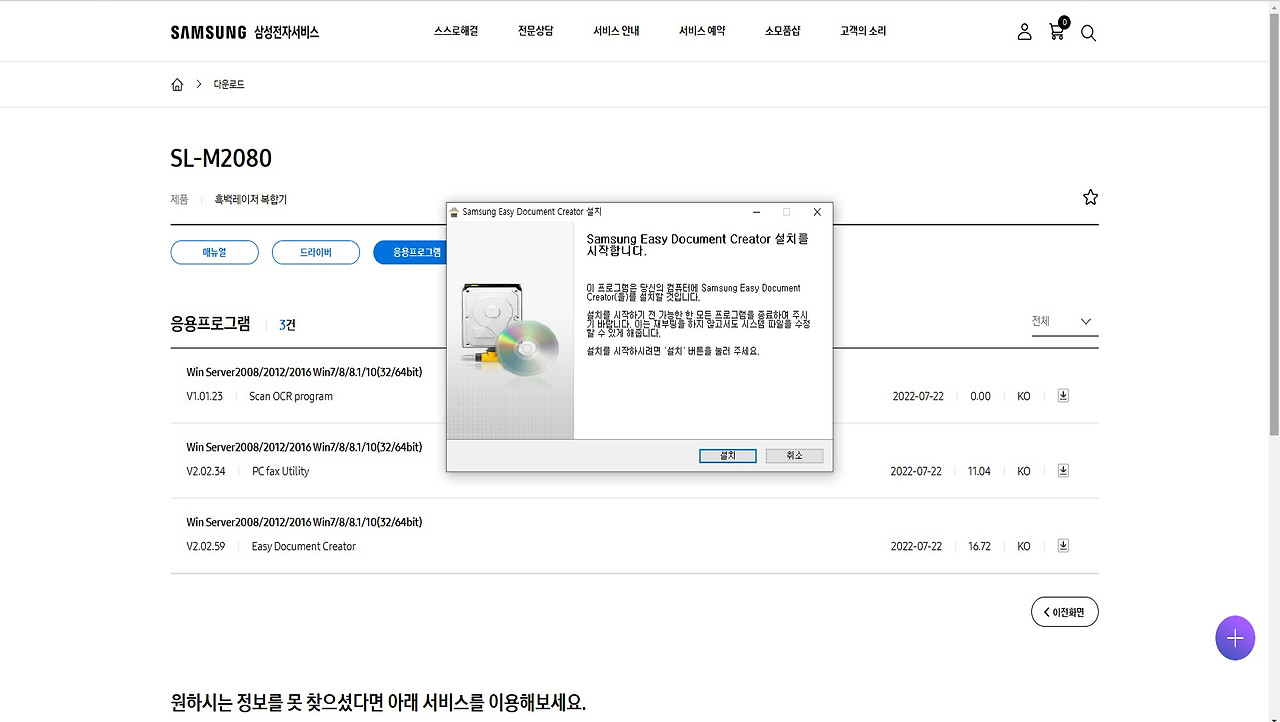The width and height of the screenshot is (1280, 722).
Task: Open the purple plus floating action button
Action: coord(1235,638)
